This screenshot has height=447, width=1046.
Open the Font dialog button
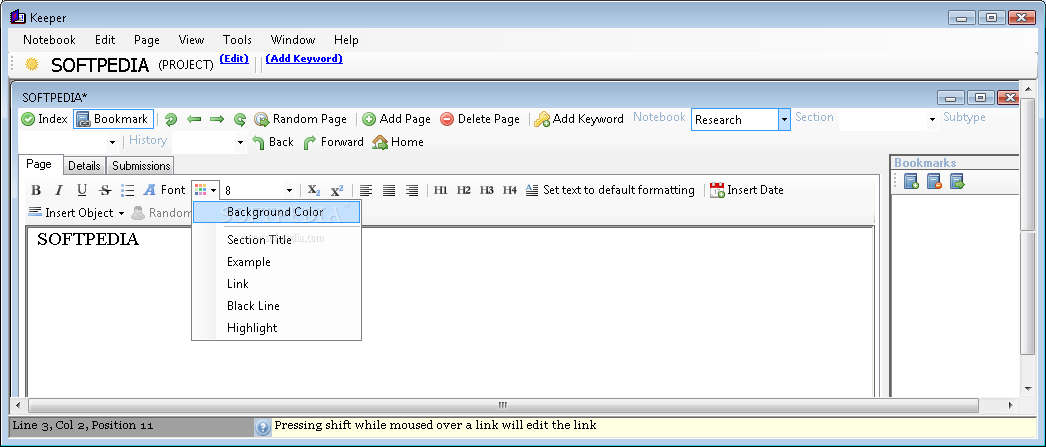pos(164,190)
